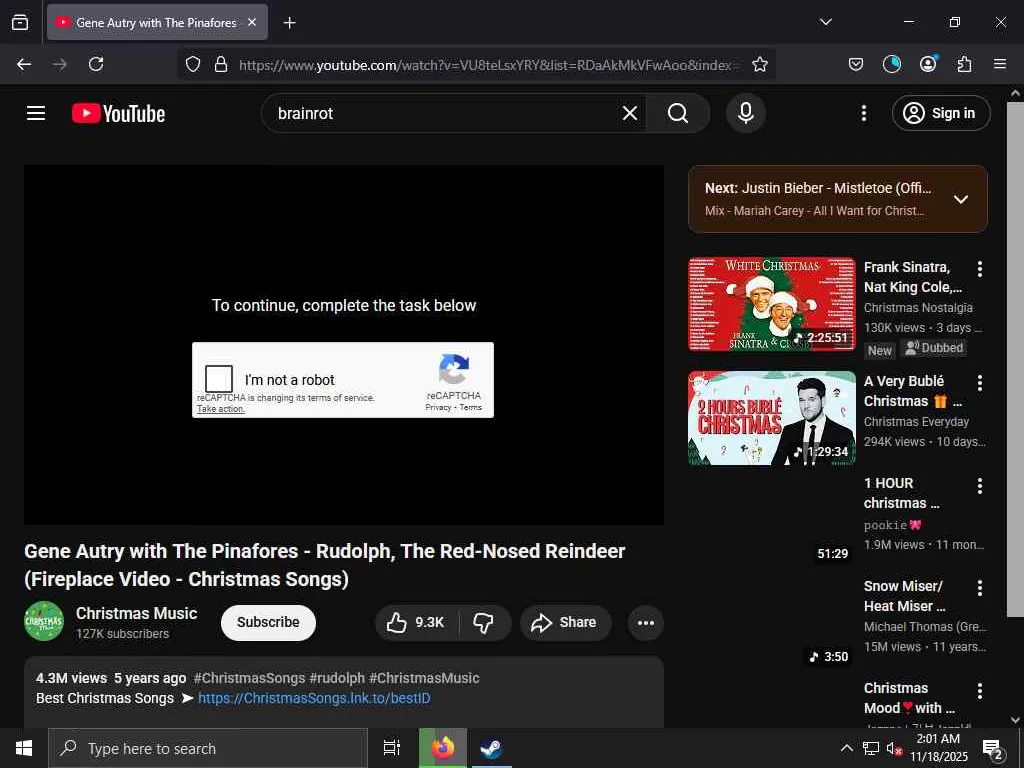Open Windows Start menu
1024x768 pixels.
click(24, 748)
